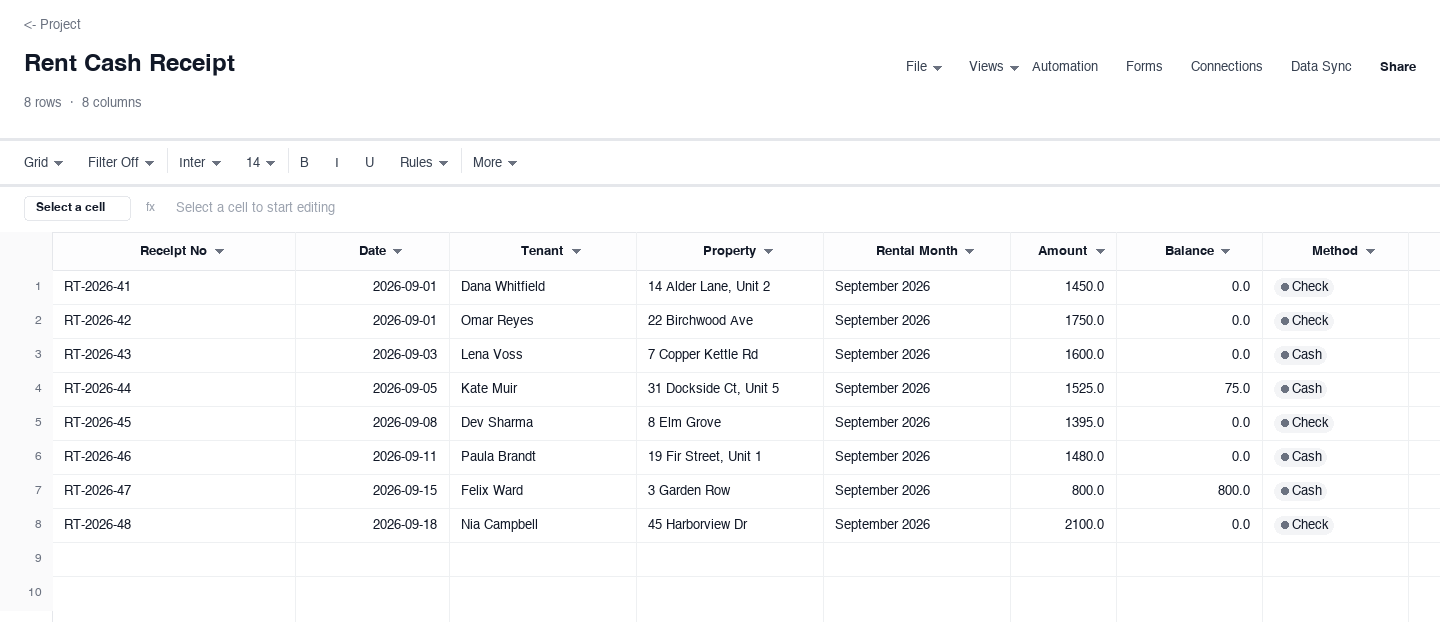
Task: Open the Automation tab
Action: pyautogui.click(x=1065, y=67)
